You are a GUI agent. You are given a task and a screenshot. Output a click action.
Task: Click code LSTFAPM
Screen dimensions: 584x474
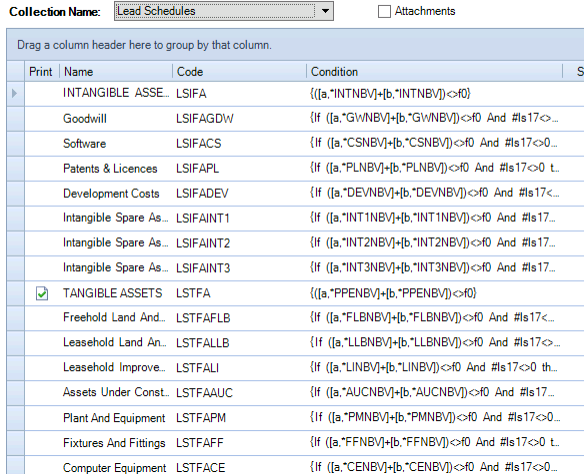[201, 418]
